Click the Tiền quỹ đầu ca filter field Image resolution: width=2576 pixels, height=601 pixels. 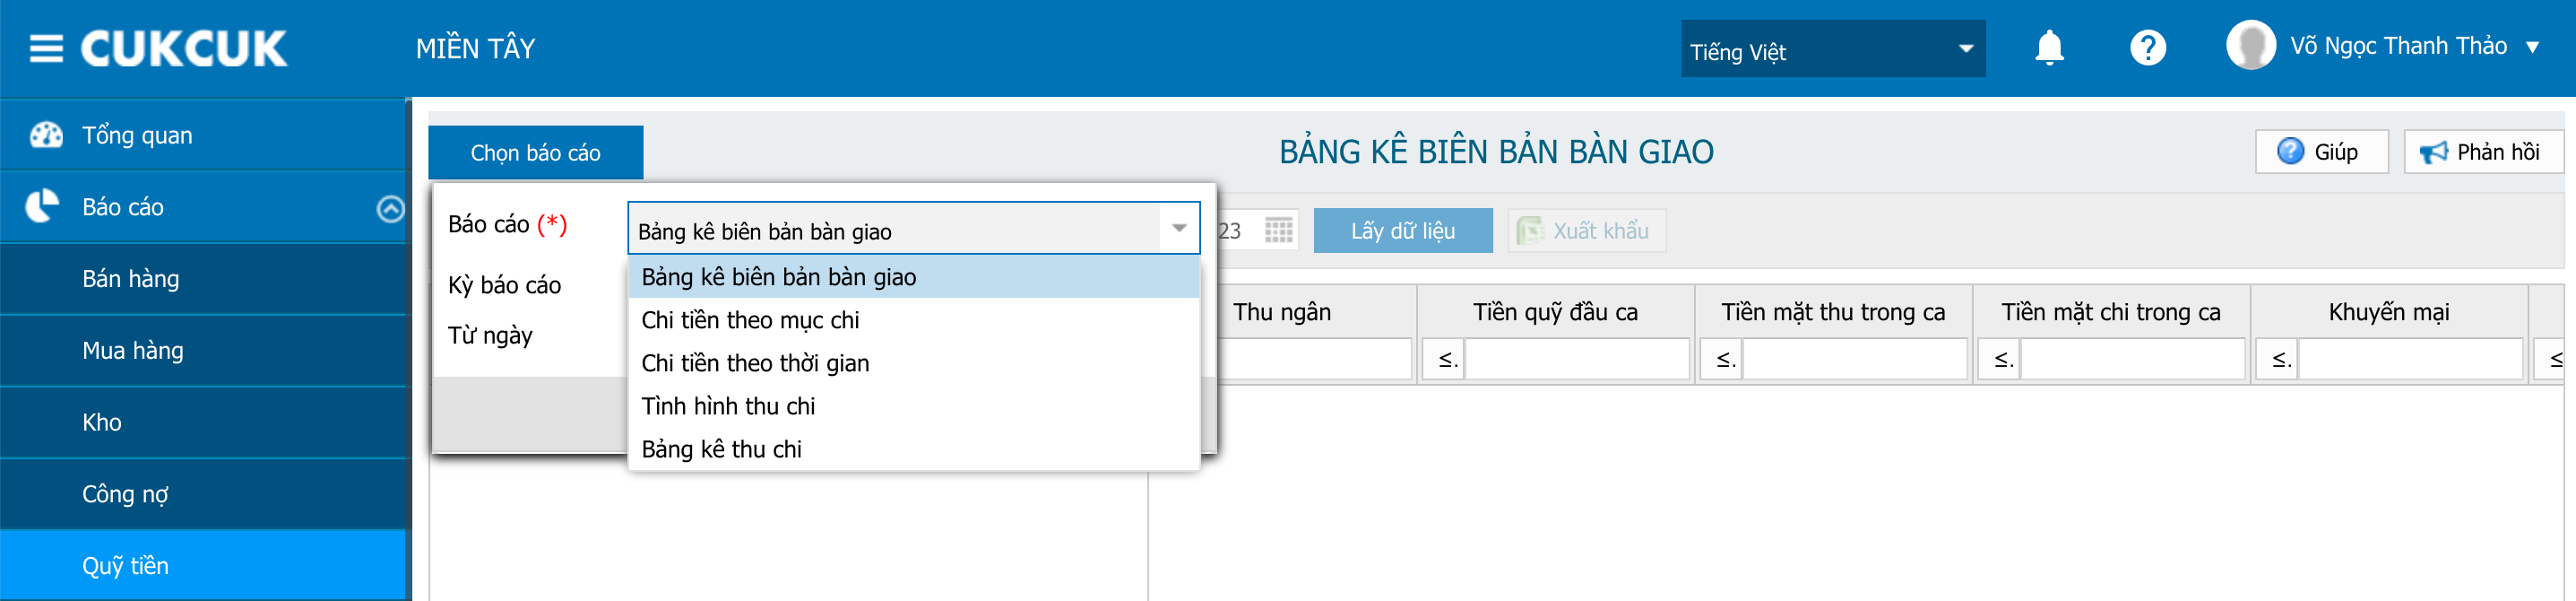coord(1577,359)
